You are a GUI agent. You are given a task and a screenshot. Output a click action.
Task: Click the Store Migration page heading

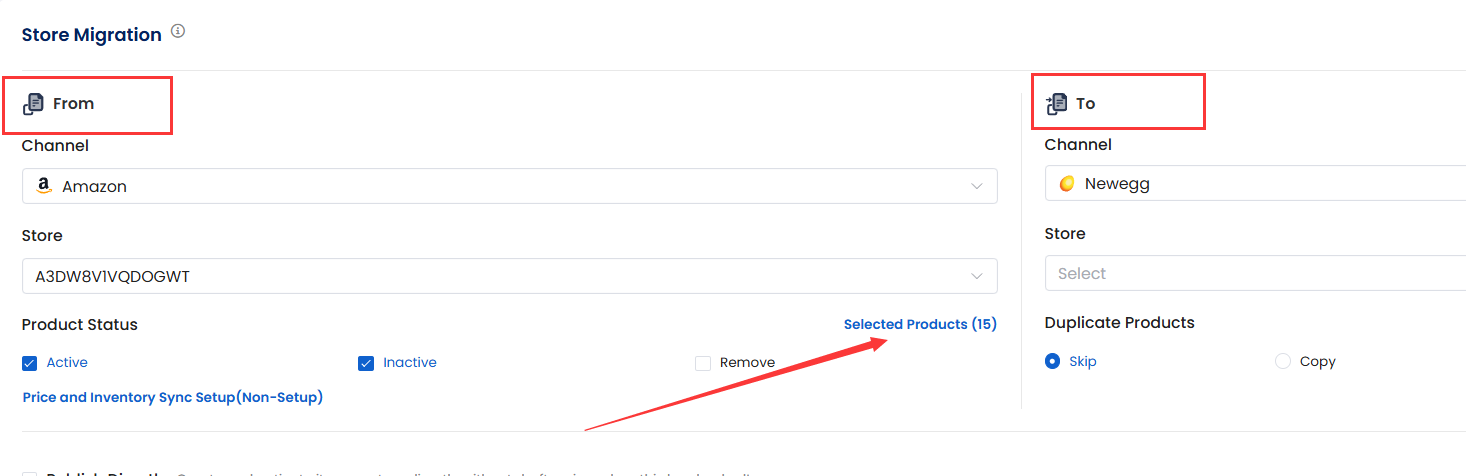pyautogui.click(x=92, y=35)
